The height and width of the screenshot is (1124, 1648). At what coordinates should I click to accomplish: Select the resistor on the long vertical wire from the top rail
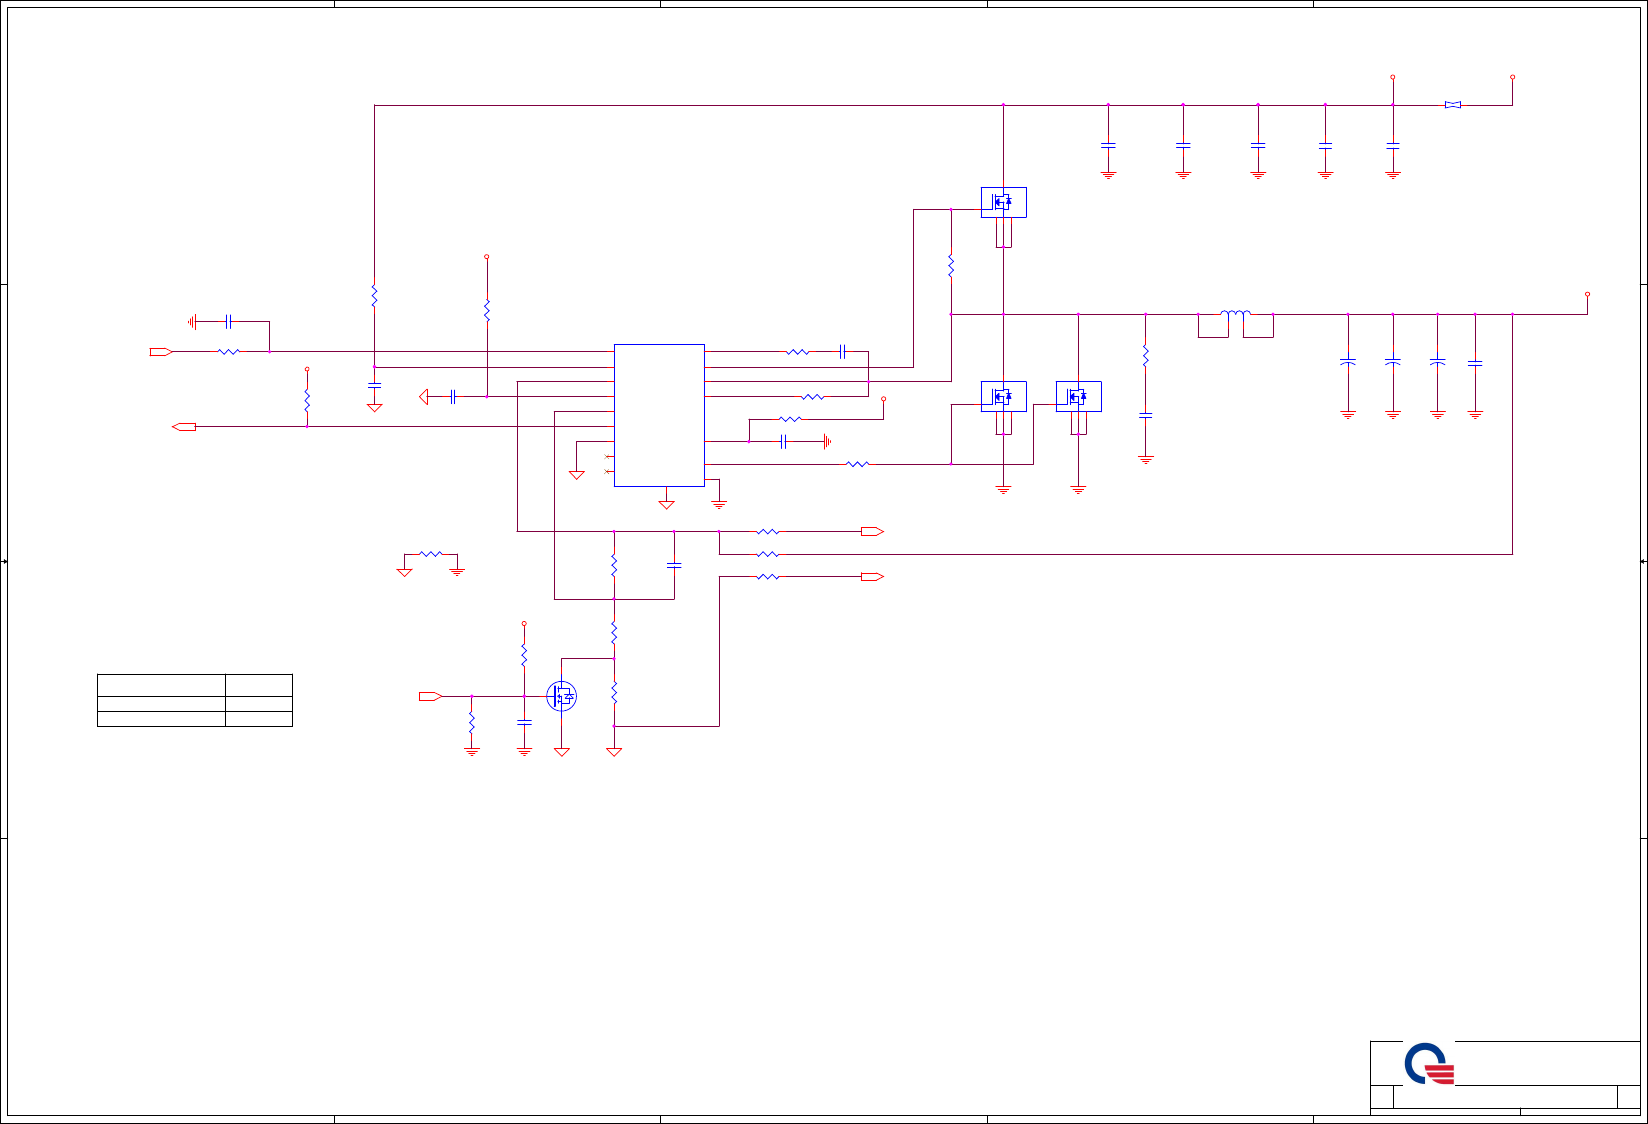tap(374, 296)
